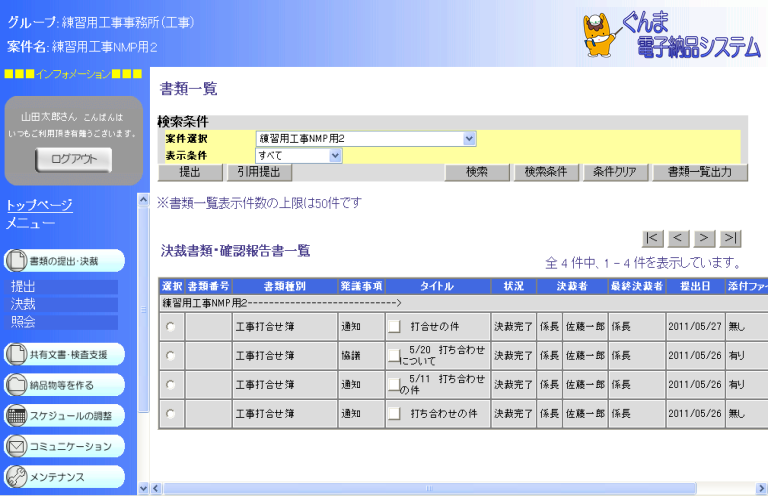Select radio for 打合せの件 row
The image size is (768, 496).
170,327
